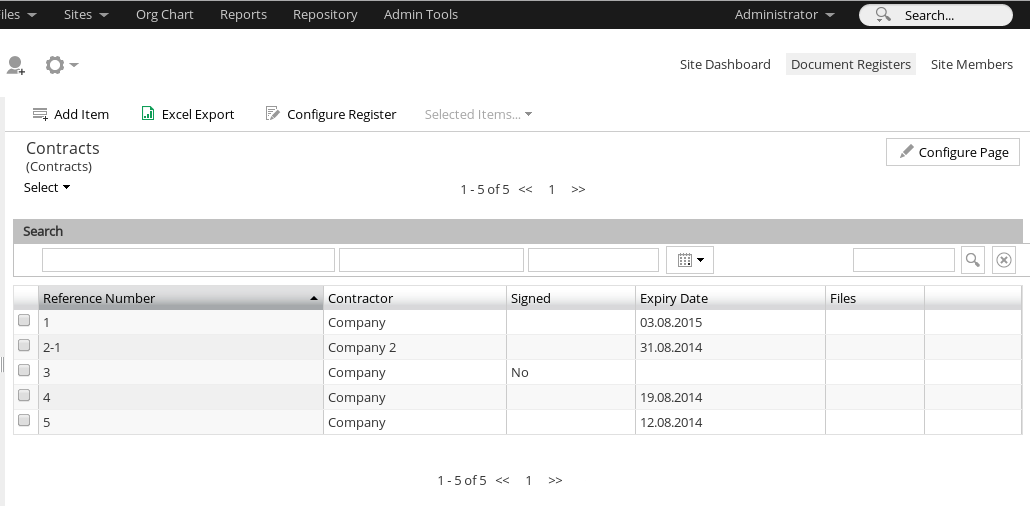Select the checkbox for reference number 5
This screenshot has height=506, width=1030.
coord(24,421)
